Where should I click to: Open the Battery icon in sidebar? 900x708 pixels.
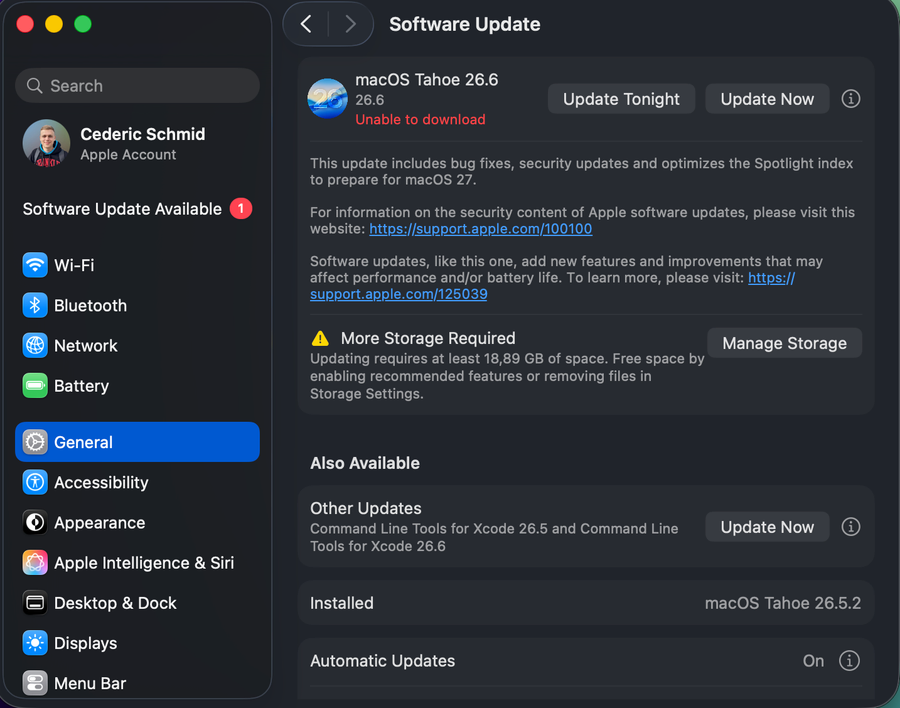pos(35,386)
